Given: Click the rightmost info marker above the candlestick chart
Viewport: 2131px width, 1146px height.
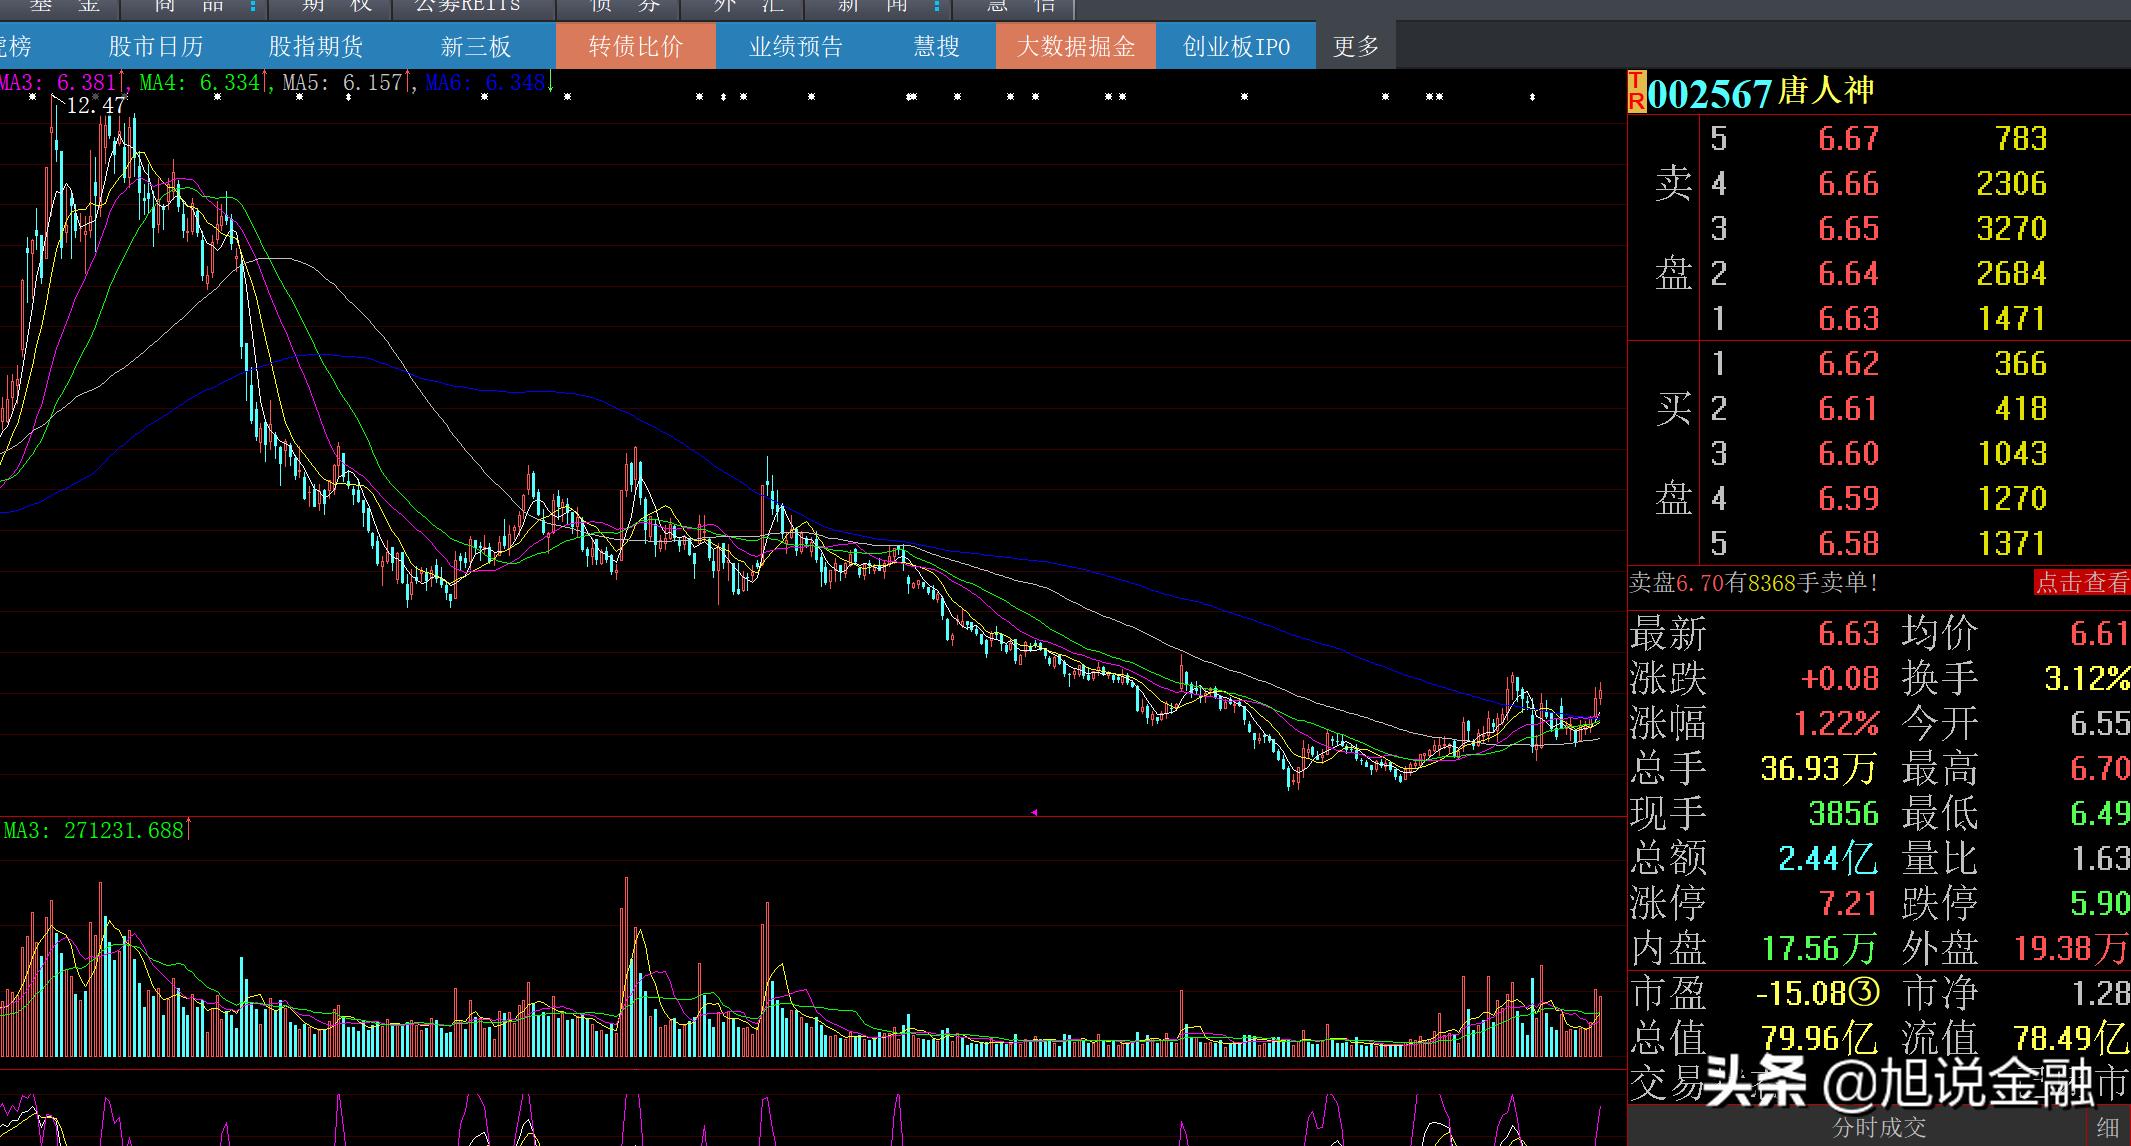Looking at the screenshot, I should (1532, 97).
